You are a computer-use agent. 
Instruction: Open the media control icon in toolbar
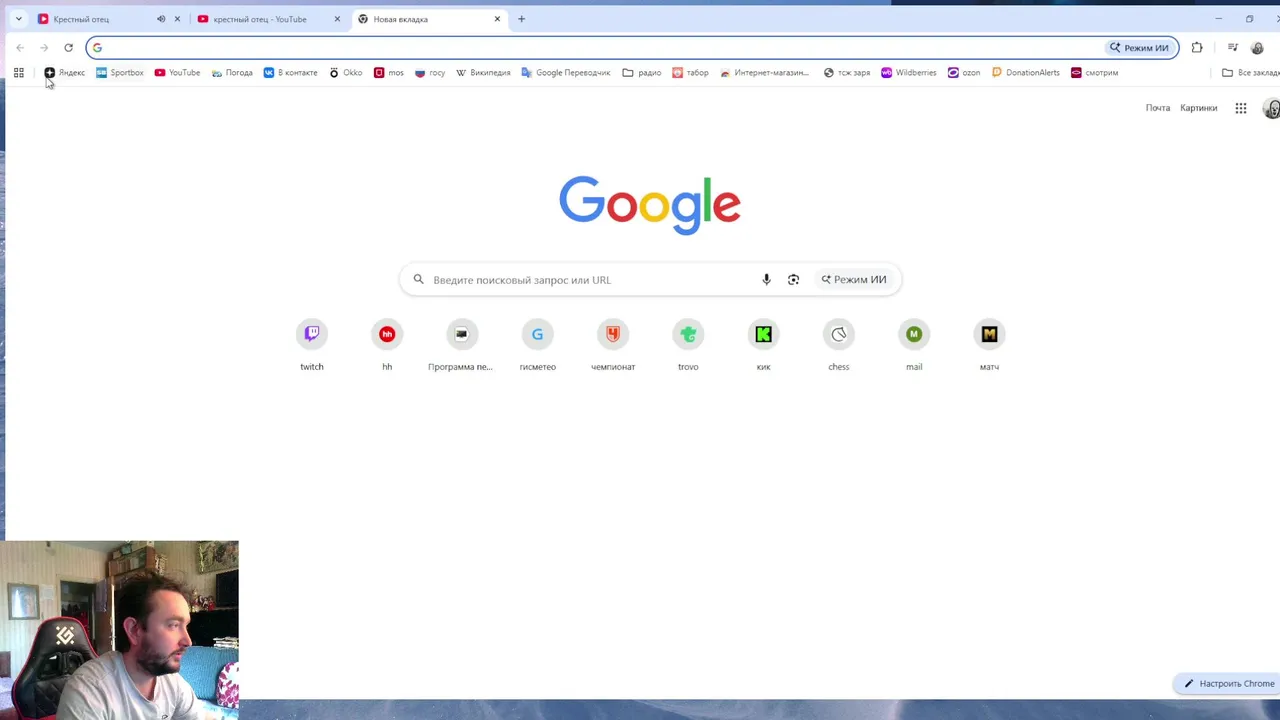(x=1233, y=47)
